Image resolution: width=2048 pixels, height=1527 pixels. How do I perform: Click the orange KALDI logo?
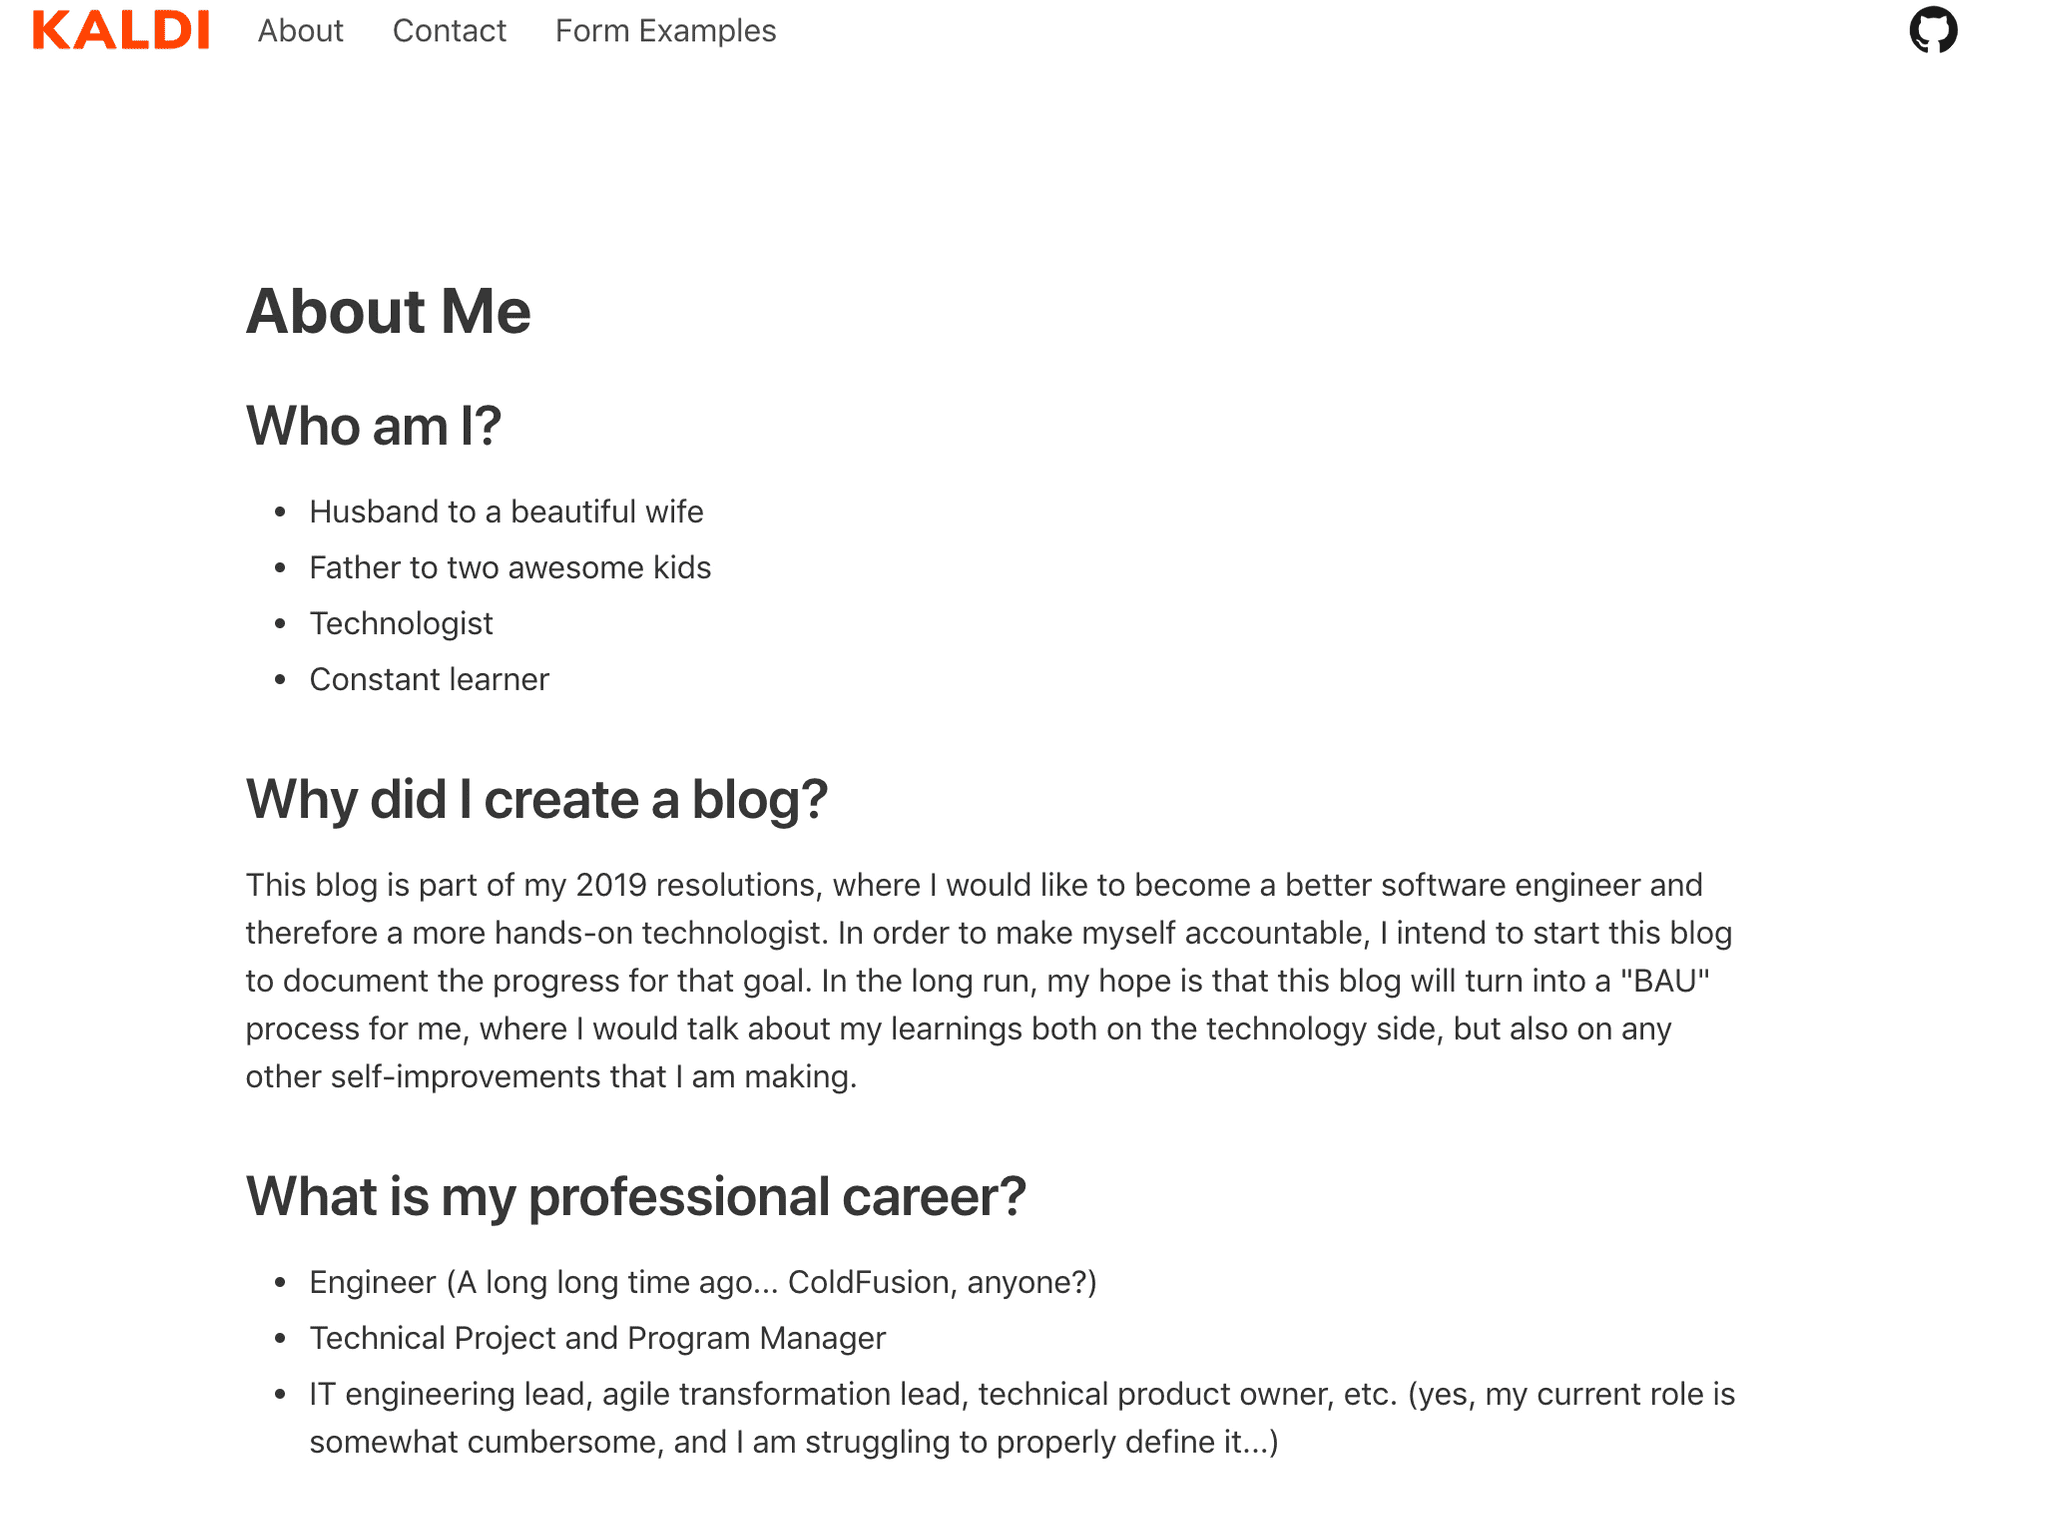coord(121,30)
